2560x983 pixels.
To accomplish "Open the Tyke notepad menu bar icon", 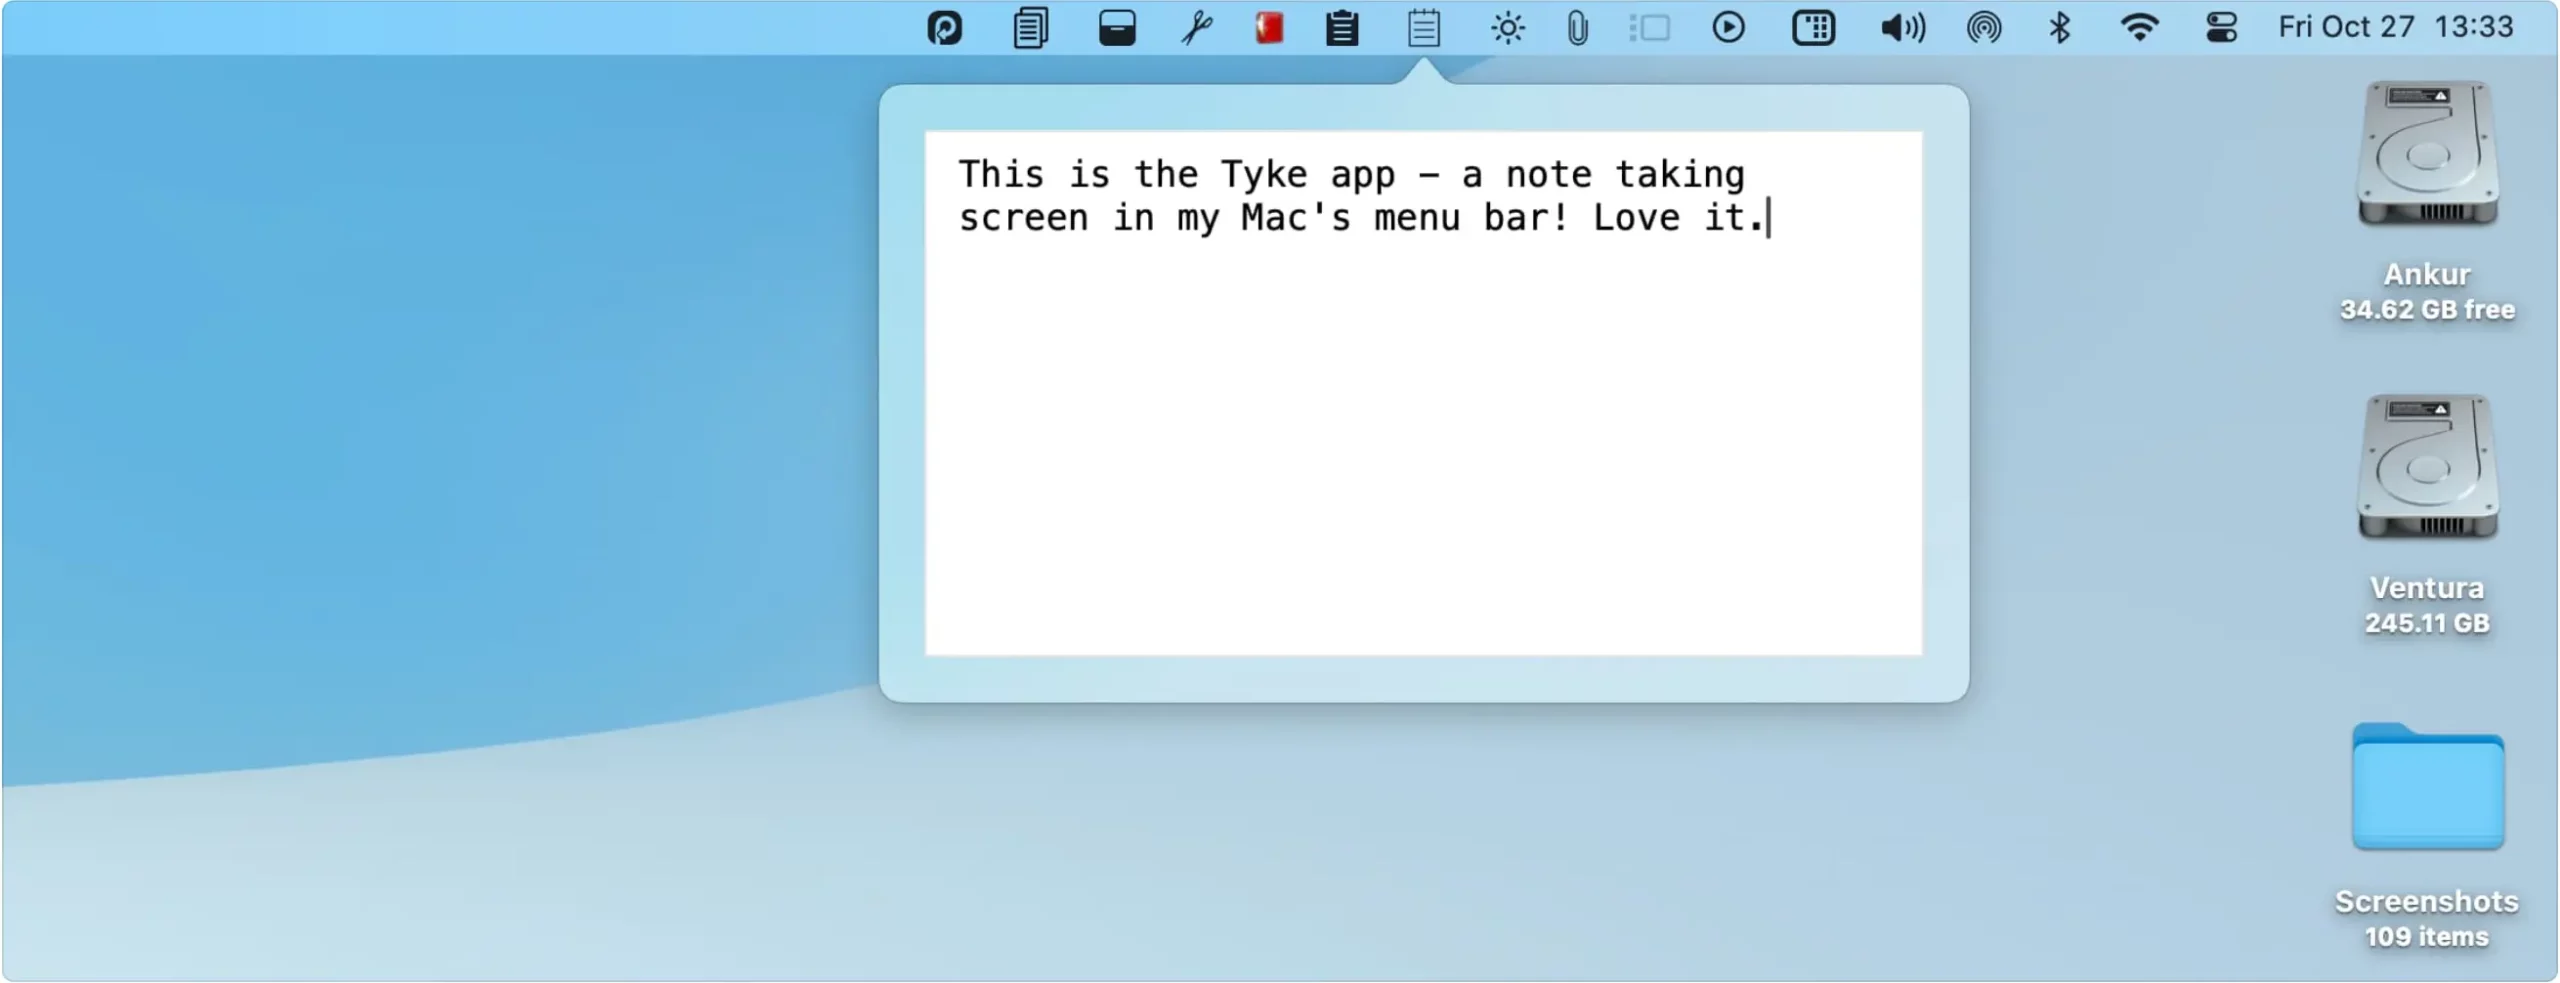I will (x=1424, y=28).
